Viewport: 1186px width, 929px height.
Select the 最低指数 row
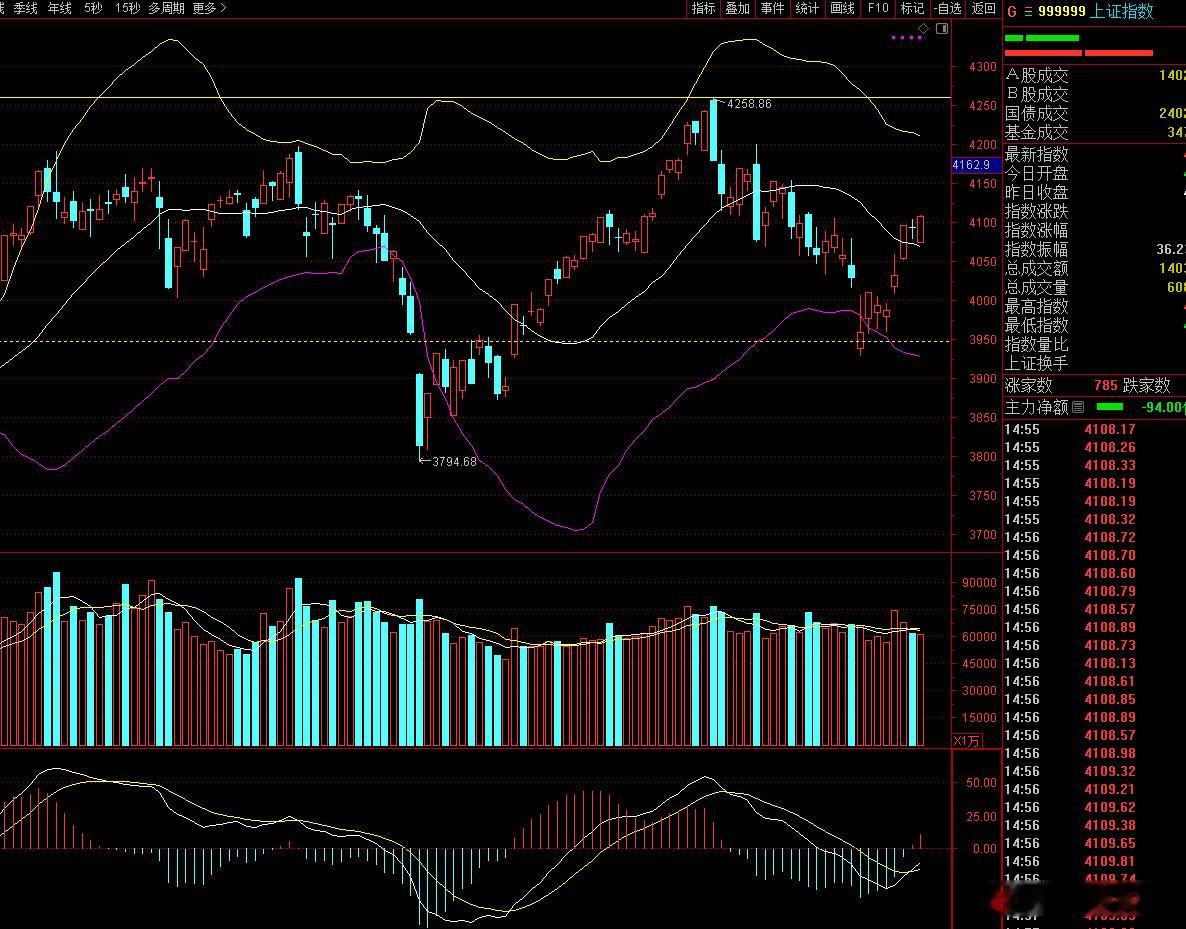(x=1094, y=325)
